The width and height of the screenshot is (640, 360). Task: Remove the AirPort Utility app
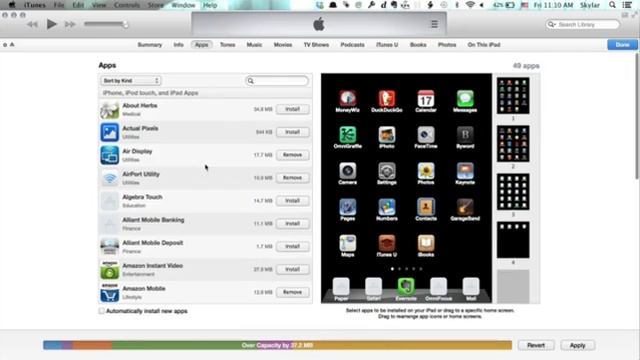coord(292,178)
